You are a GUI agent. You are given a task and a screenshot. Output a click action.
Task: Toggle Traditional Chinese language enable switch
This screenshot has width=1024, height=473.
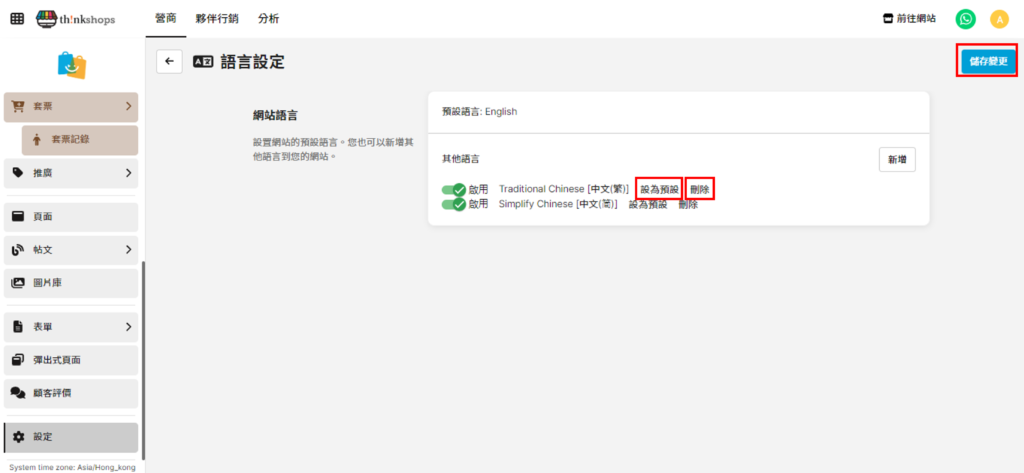pos(454,190)
